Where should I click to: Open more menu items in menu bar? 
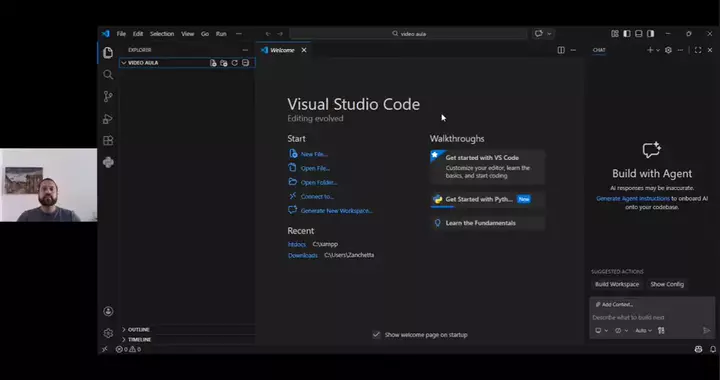click(x=239, y=34)
